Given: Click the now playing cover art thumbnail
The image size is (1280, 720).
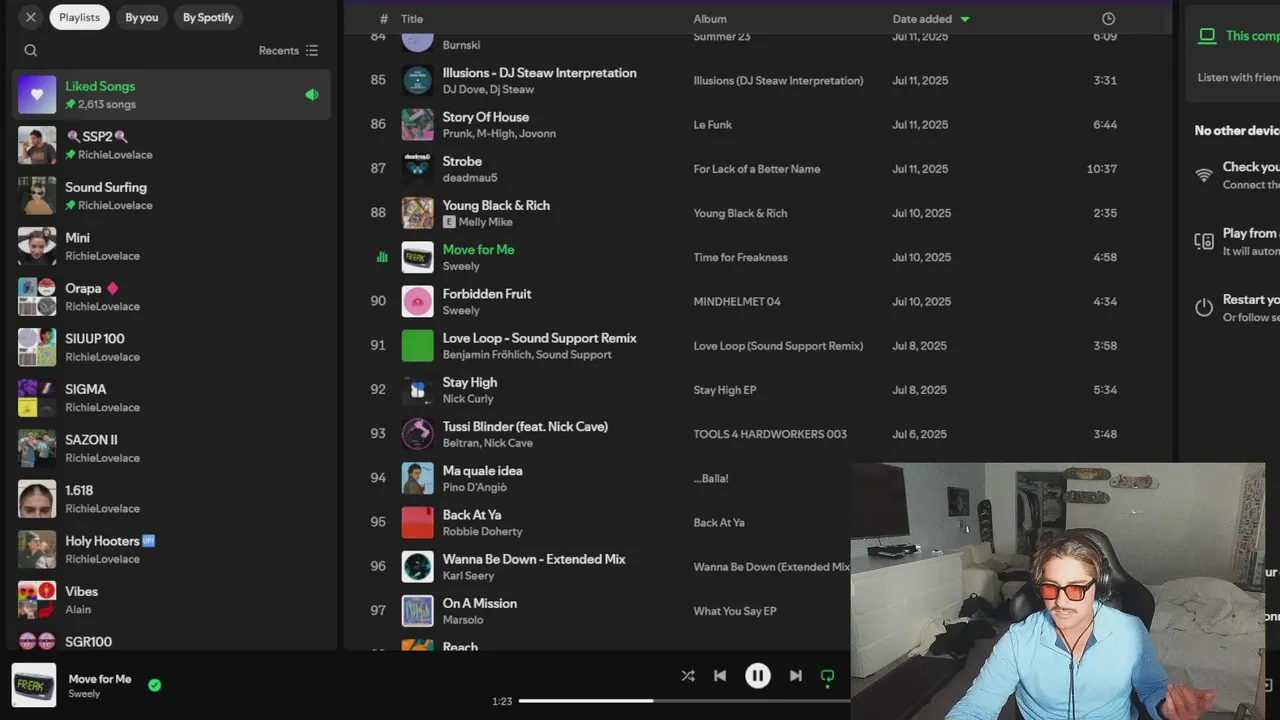Looking at the screenshot, I should point(34,685).
